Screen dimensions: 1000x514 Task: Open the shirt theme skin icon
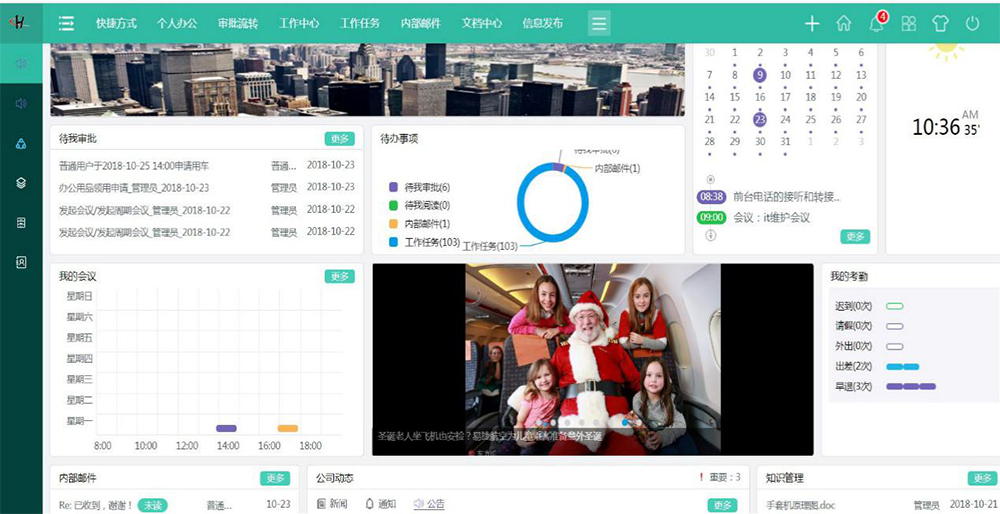pos(940,24)
